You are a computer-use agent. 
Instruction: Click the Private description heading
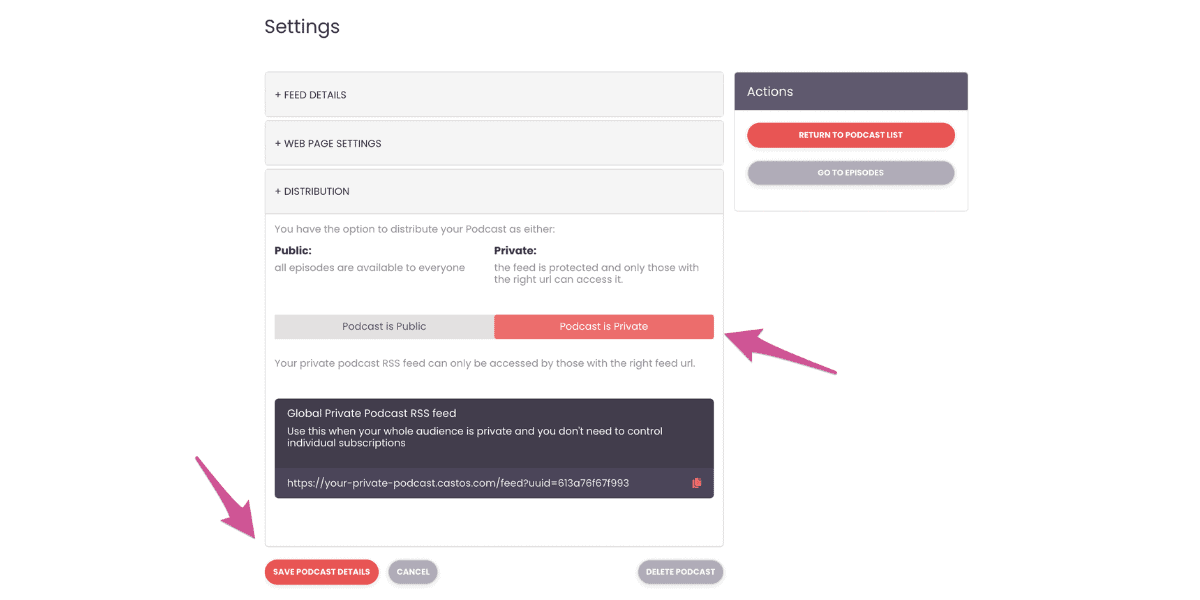click(515, 251)
